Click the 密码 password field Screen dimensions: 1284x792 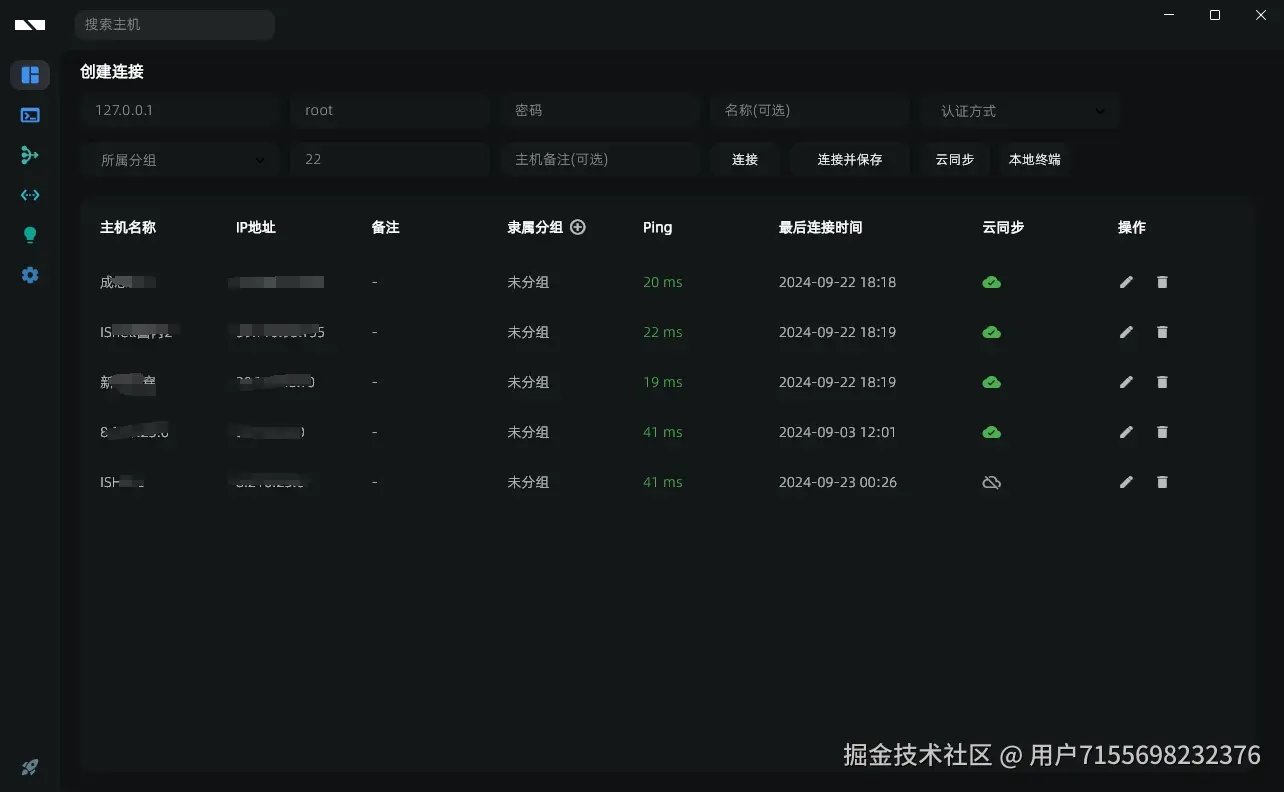600,111
